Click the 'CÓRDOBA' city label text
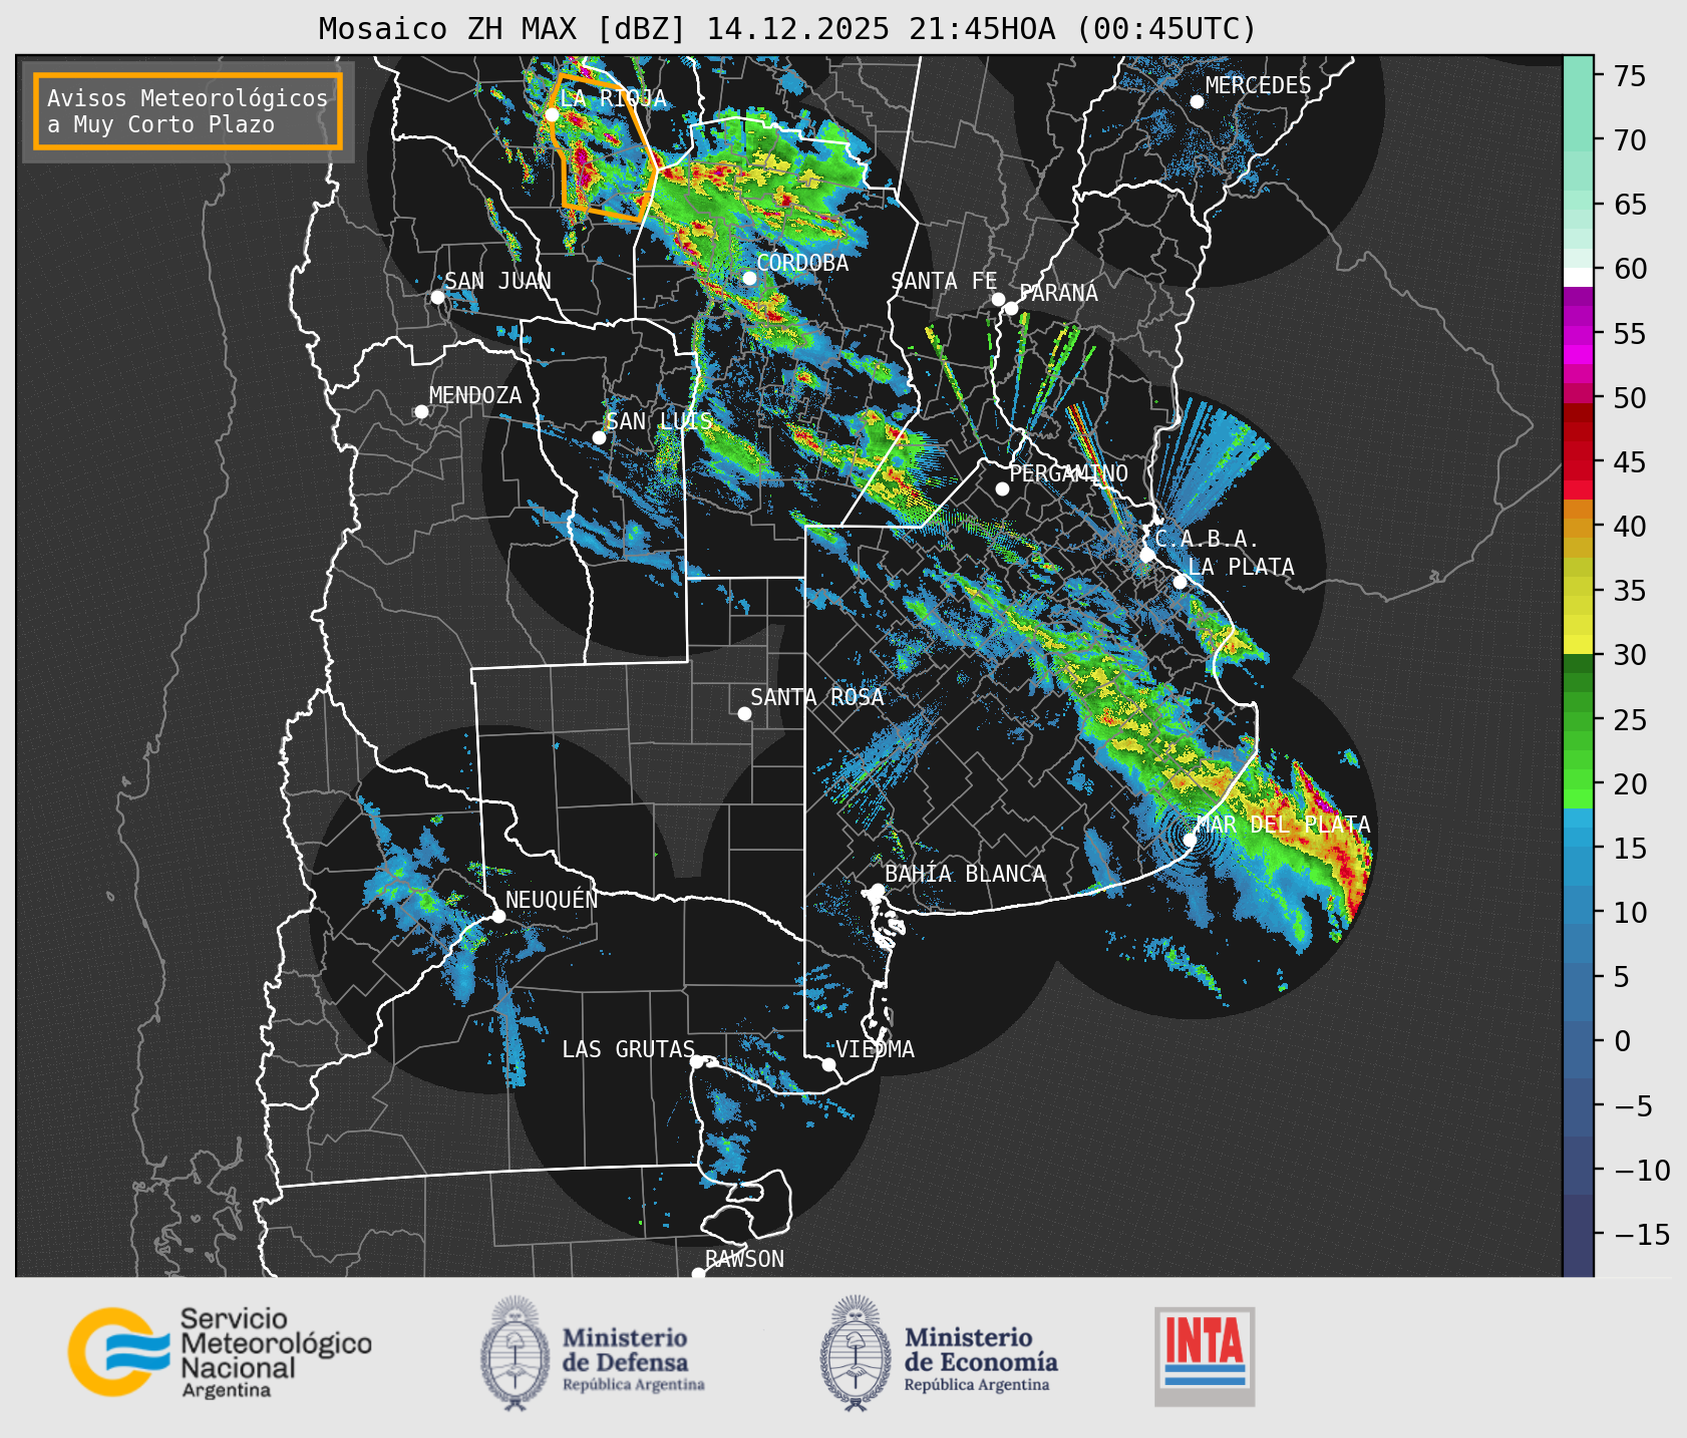This screenshot has width=1687, height=1438. point(803,263)
